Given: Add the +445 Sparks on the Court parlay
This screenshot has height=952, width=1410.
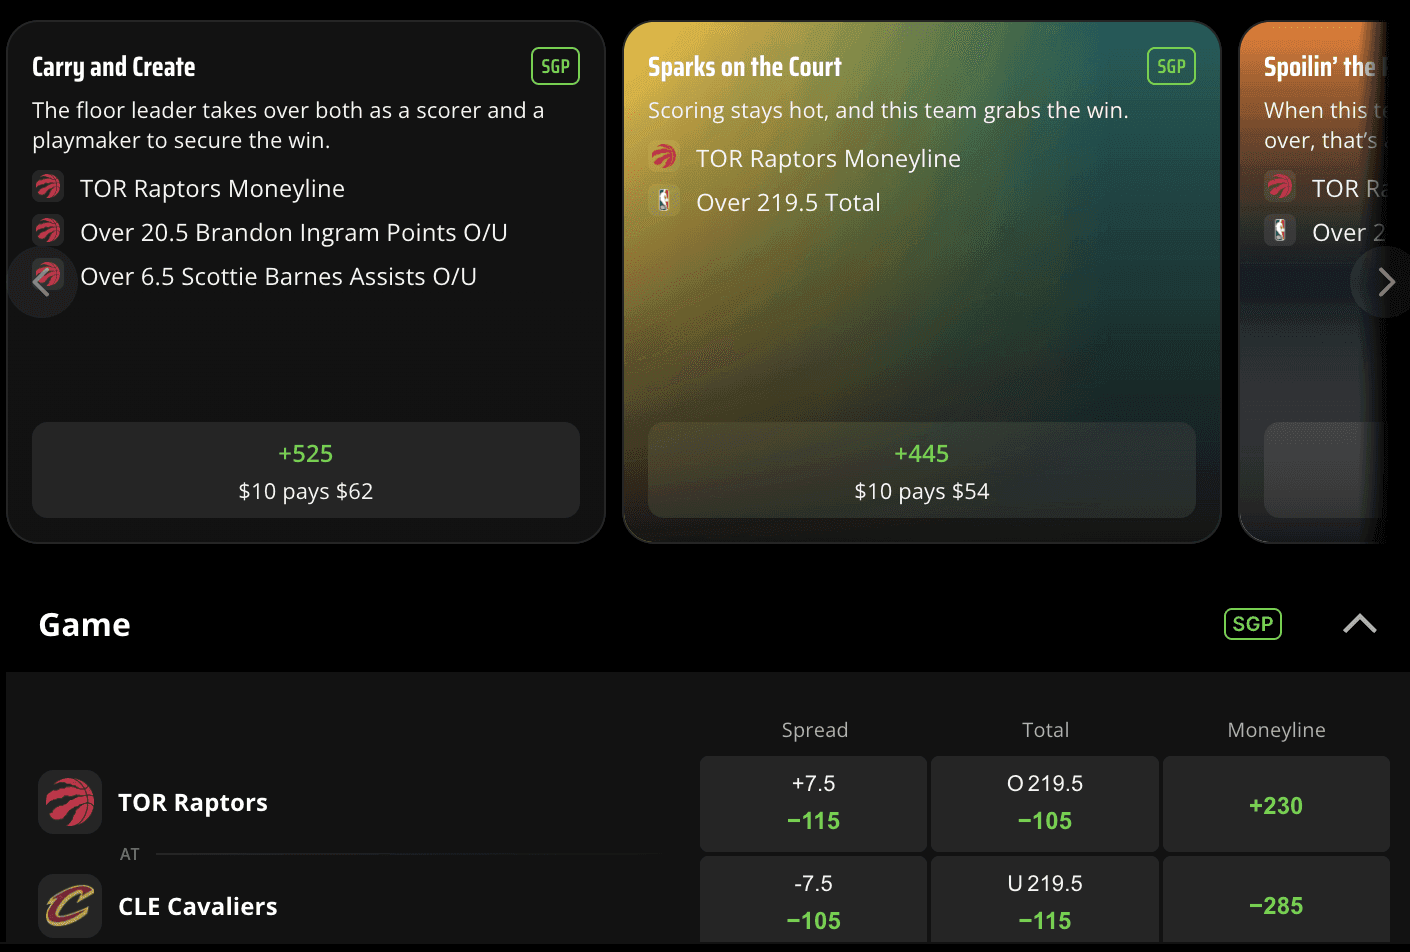Looking at the screenshot, I should click(x=921, y=470).
